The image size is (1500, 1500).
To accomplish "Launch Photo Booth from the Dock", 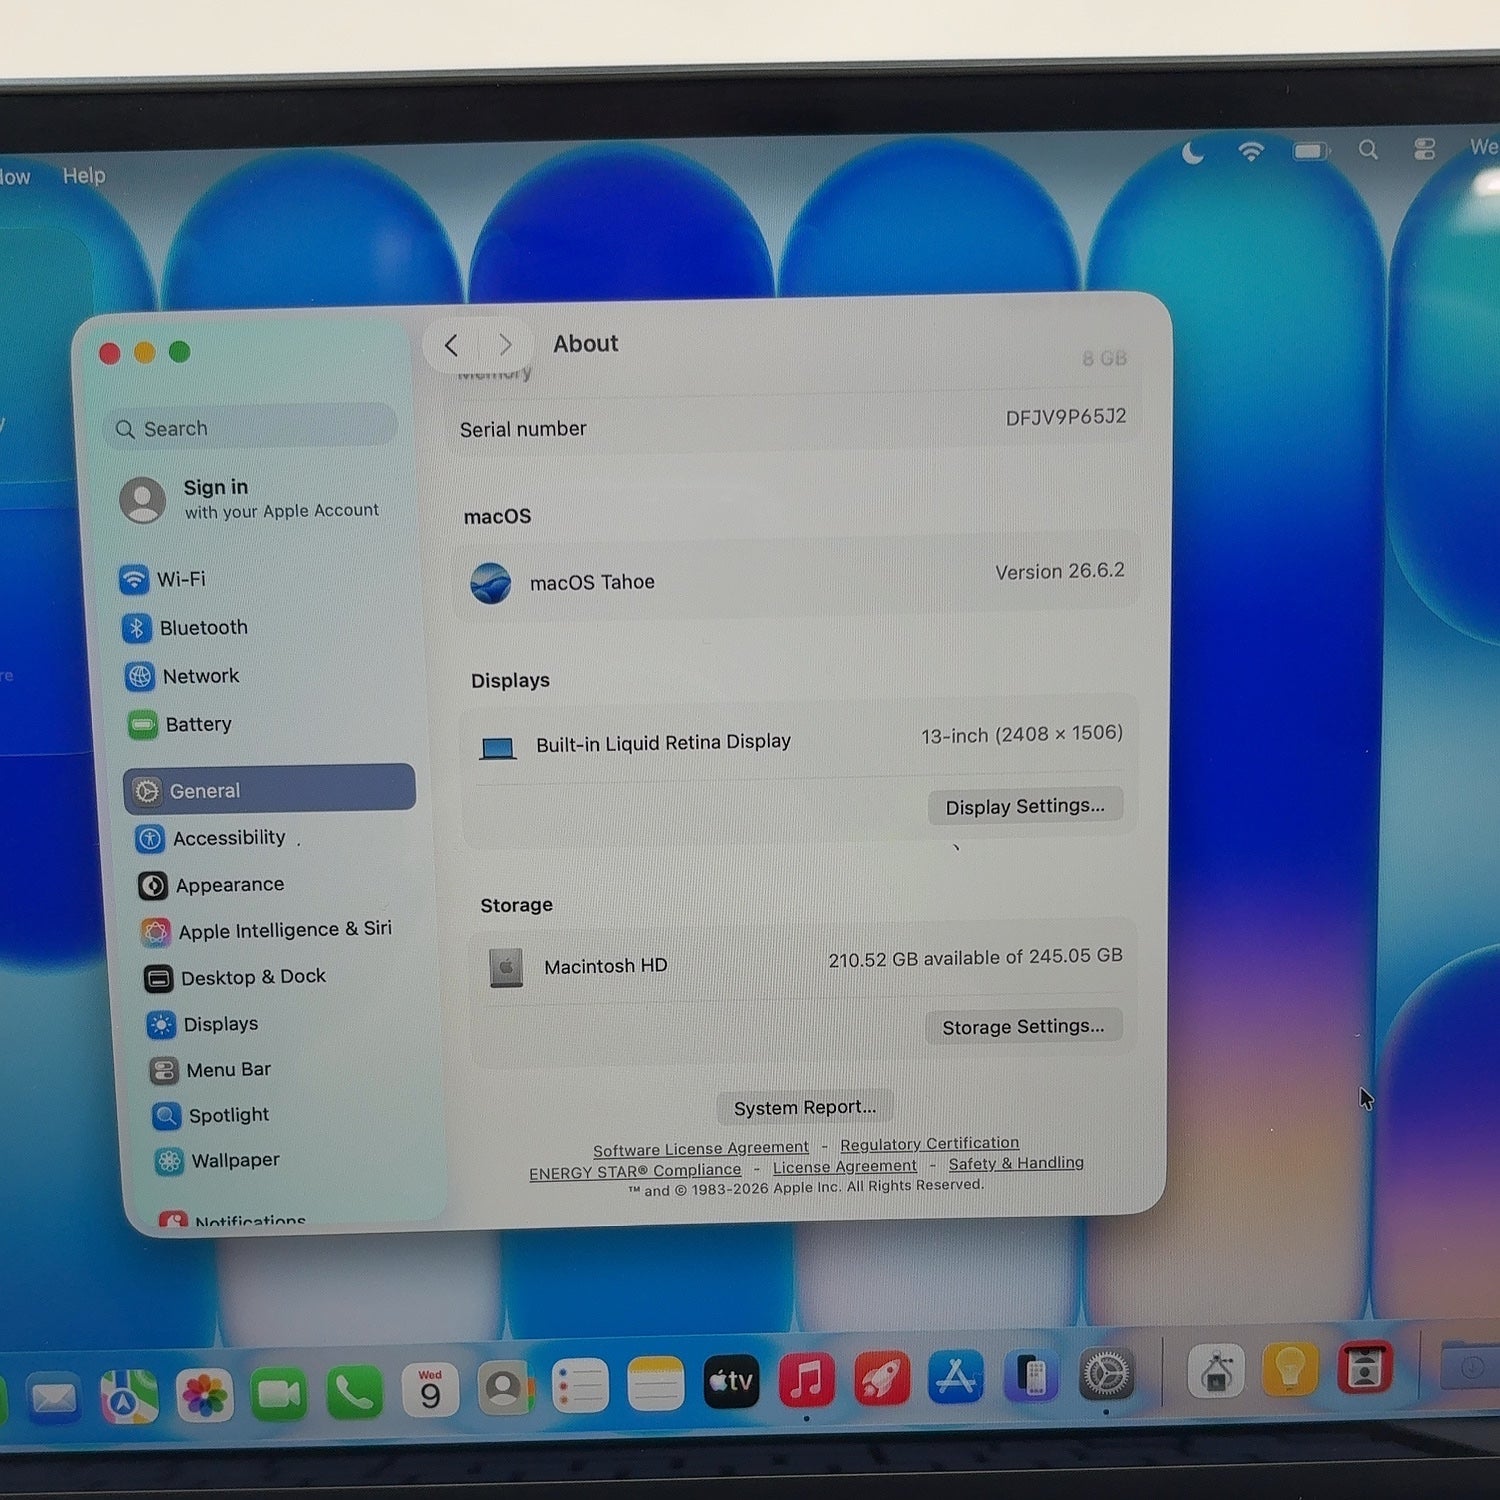I will (1365, 1367).
